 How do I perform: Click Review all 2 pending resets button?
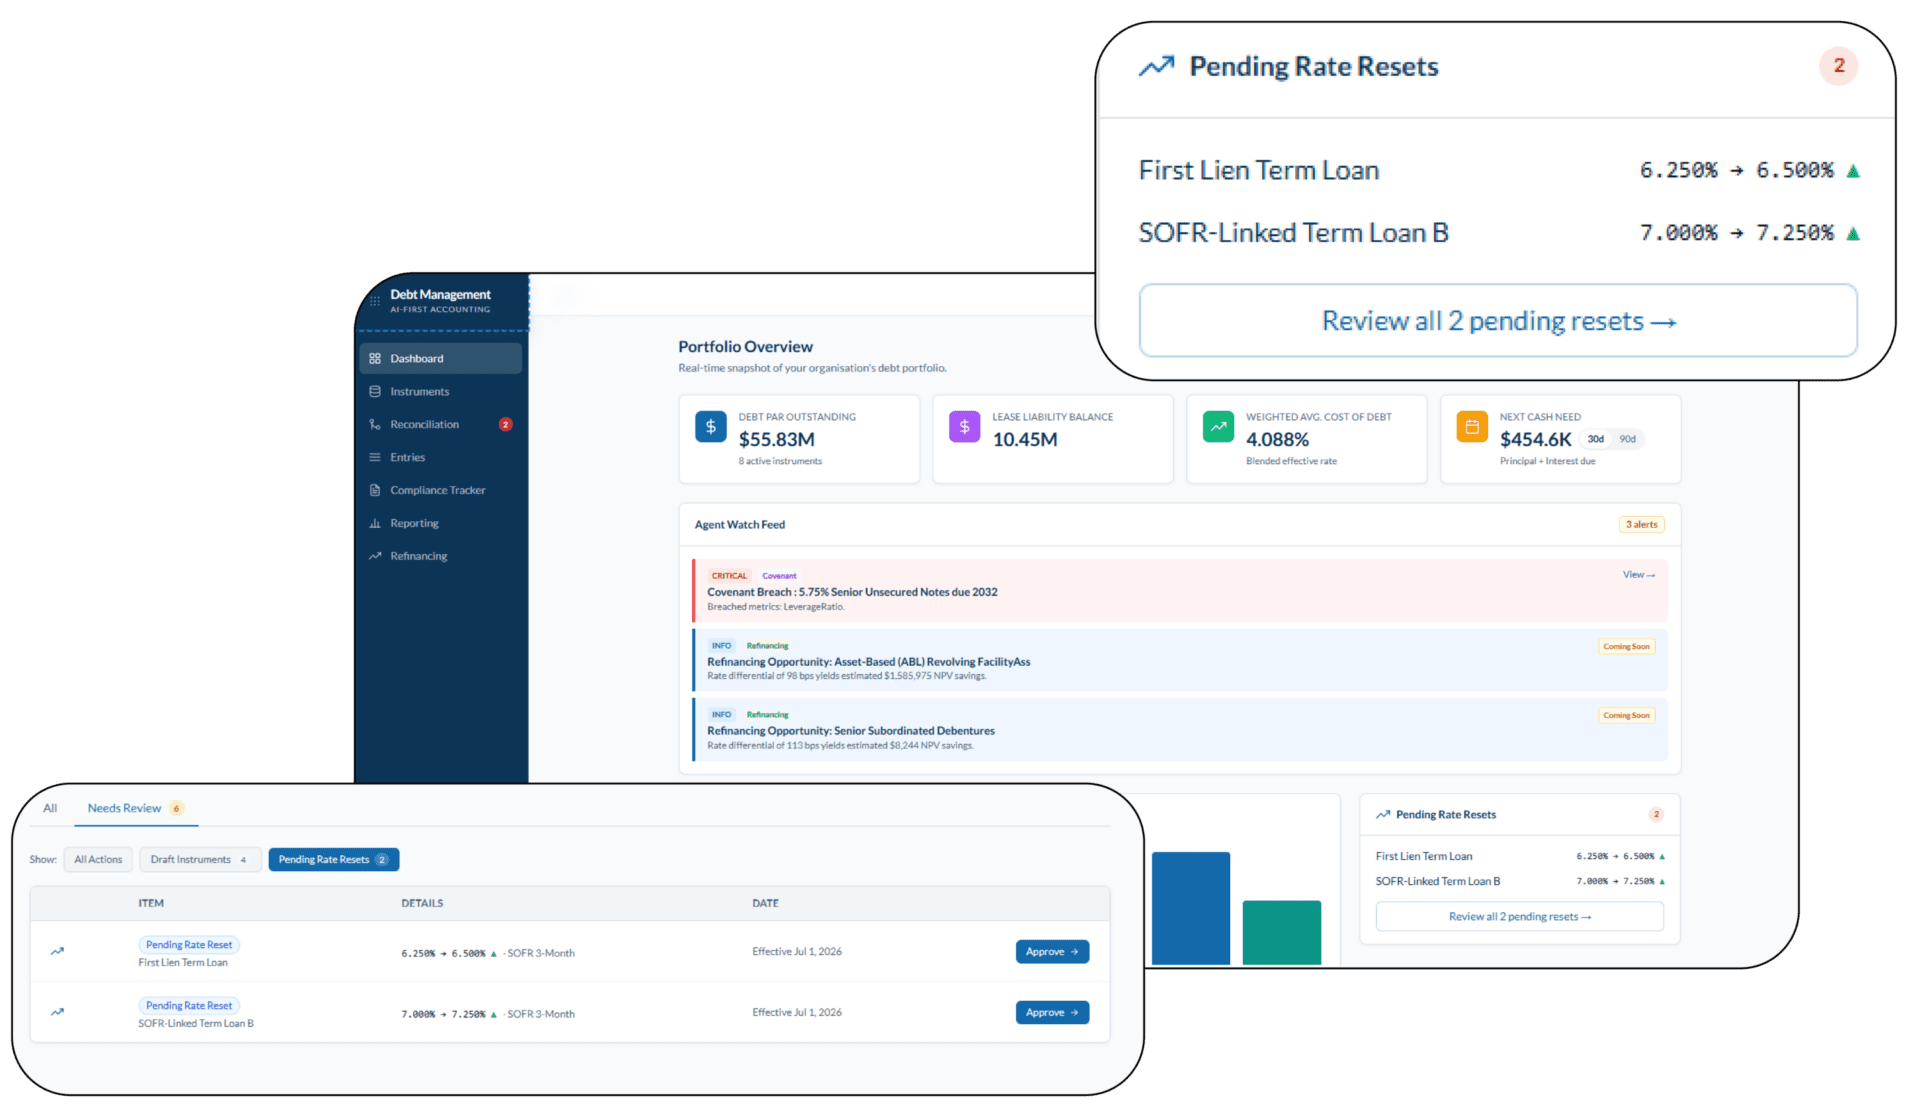tap(1498, 320)
